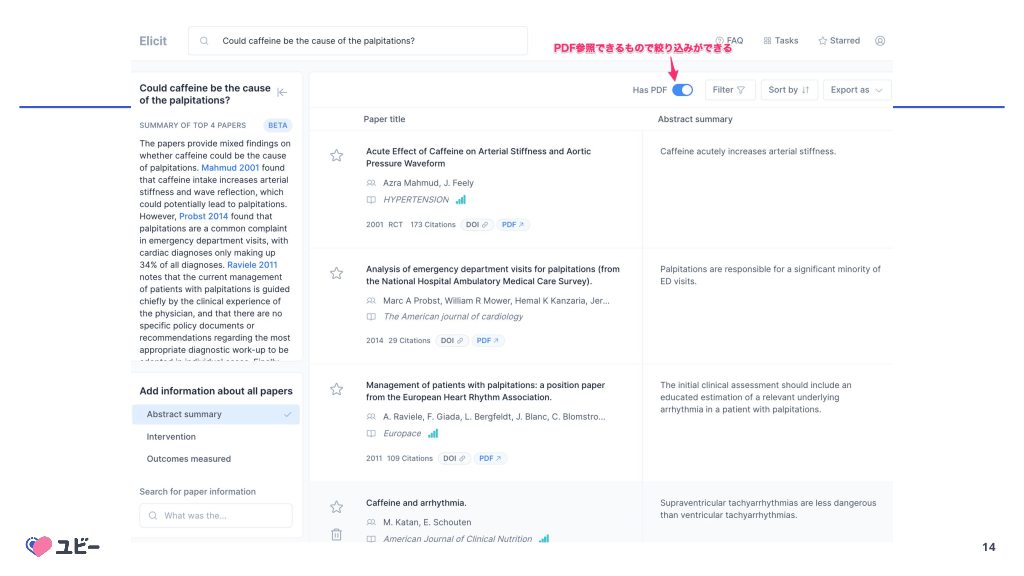1024x576 pixels.
Task: Enable the Intervention information column
Action: [172, 437]
